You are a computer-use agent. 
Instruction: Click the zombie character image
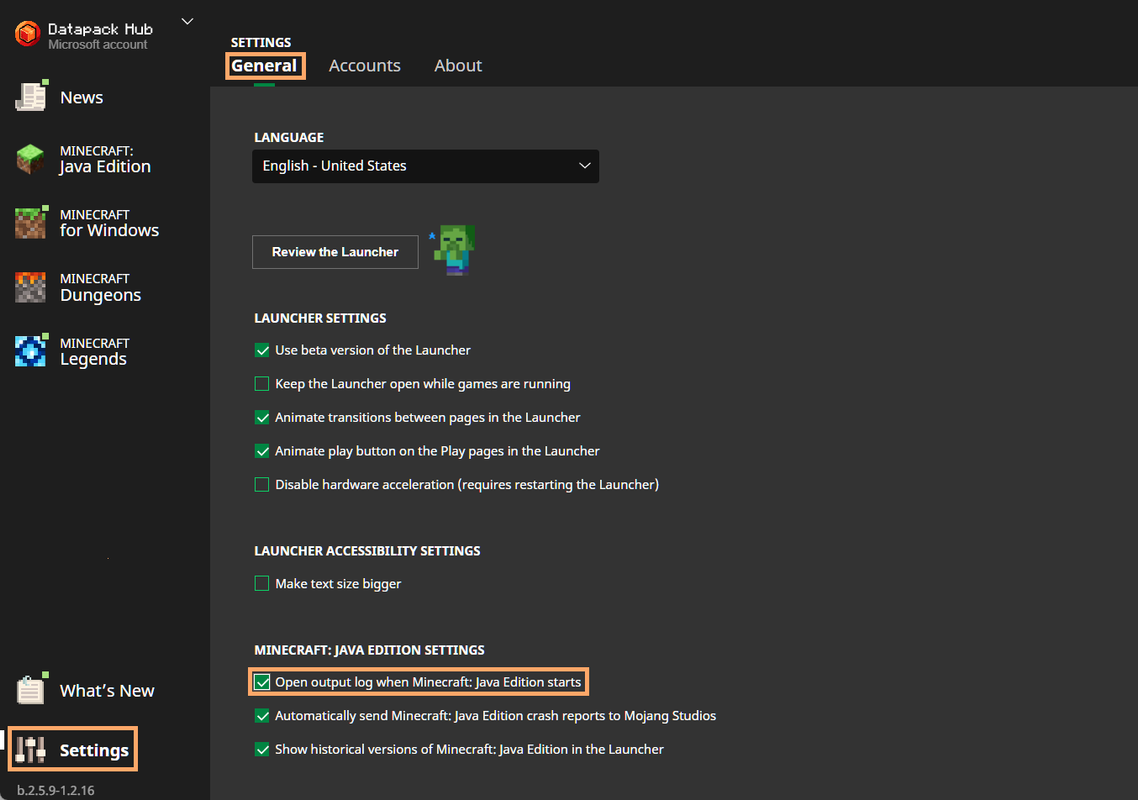(x=454, y=250)
